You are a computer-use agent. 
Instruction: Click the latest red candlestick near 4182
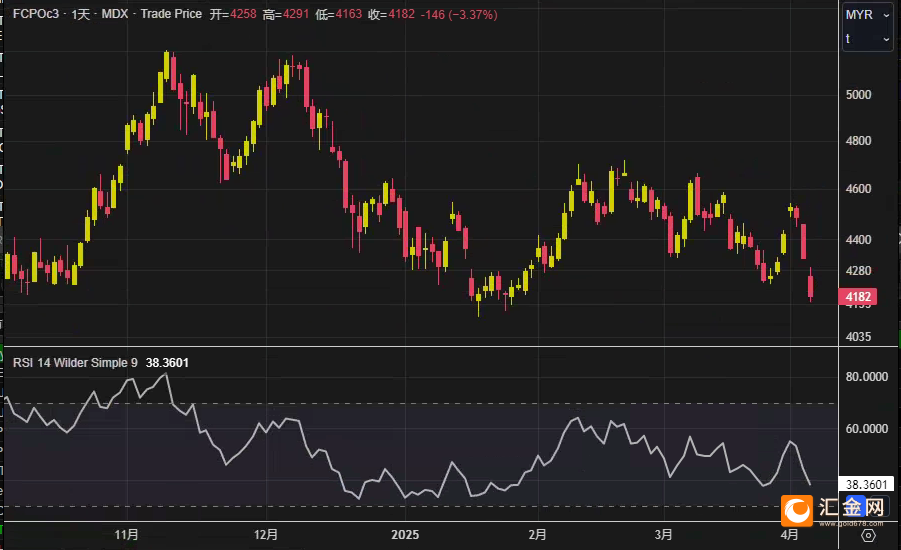pos(811,286)
